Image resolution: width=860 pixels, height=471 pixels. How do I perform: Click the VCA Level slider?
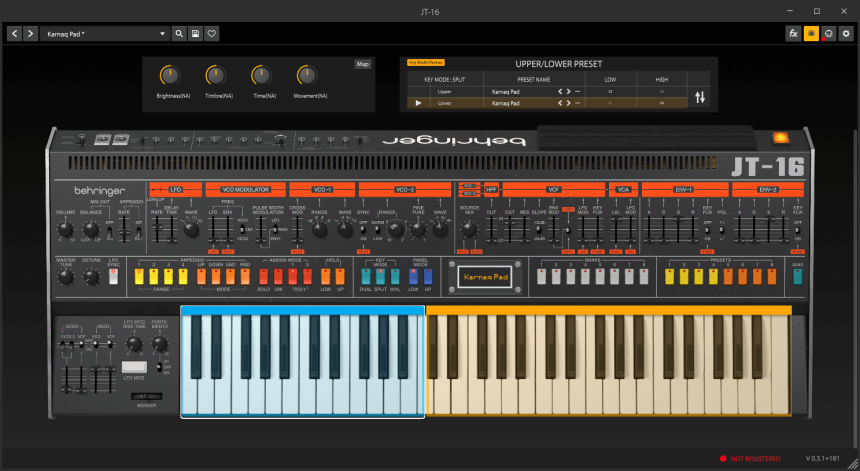tap(615, 230)
